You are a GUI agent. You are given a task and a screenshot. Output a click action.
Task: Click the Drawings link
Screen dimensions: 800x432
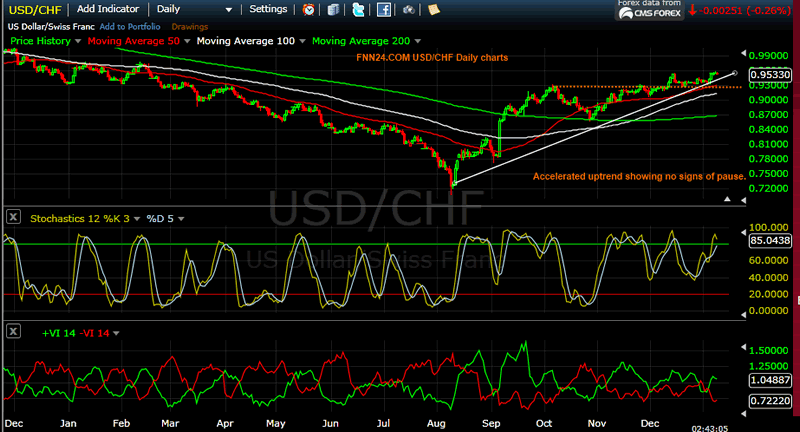189,26
